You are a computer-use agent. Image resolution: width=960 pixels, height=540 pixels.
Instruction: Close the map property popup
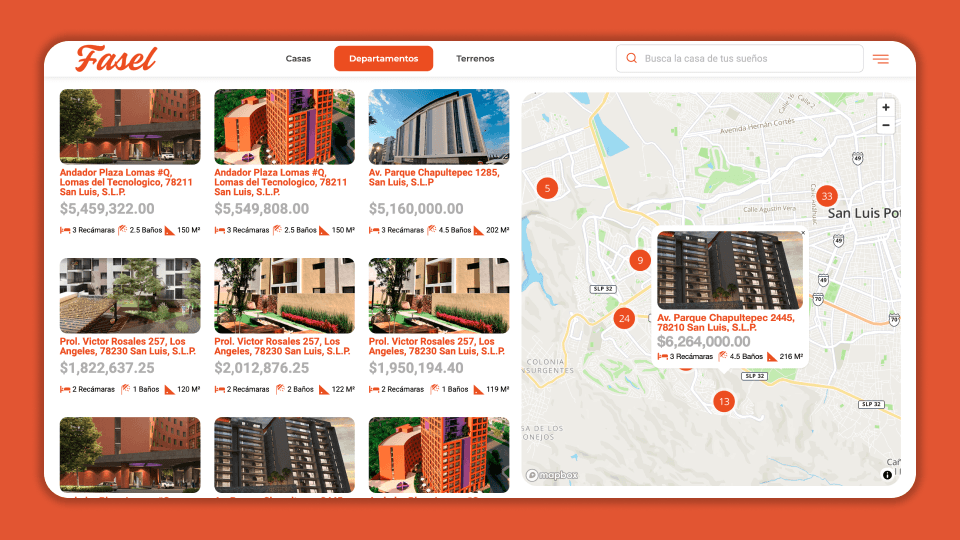[x=803, y=233]
